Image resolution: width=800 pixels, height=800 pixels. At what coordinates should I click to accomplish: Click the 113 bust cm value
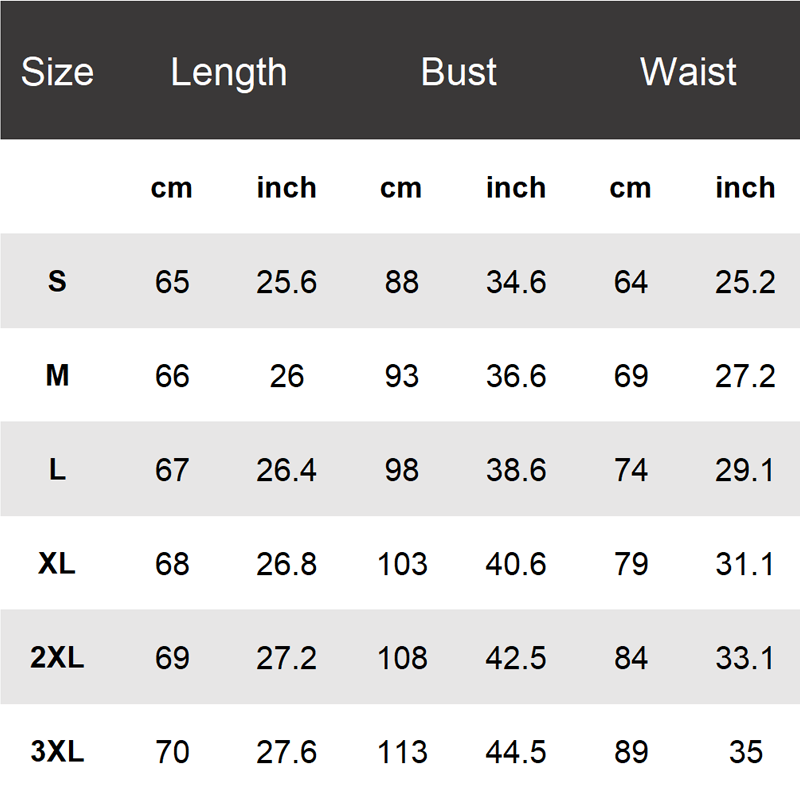[x=402, y=752]
